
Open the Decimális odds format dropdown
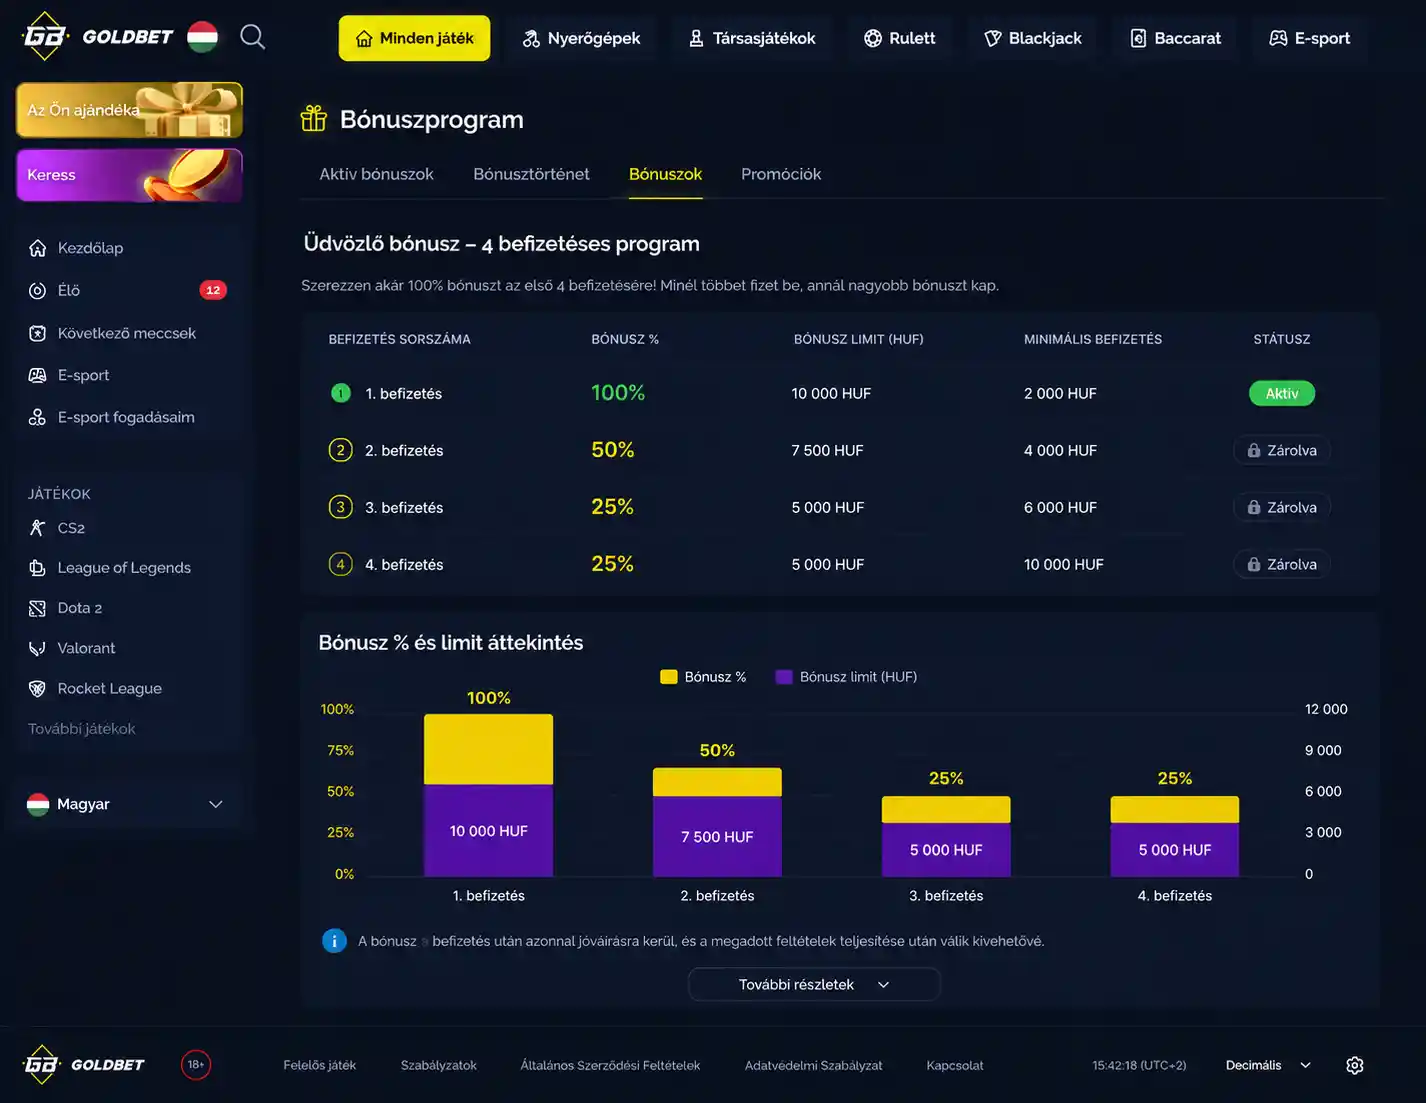click(1268, 1065)
